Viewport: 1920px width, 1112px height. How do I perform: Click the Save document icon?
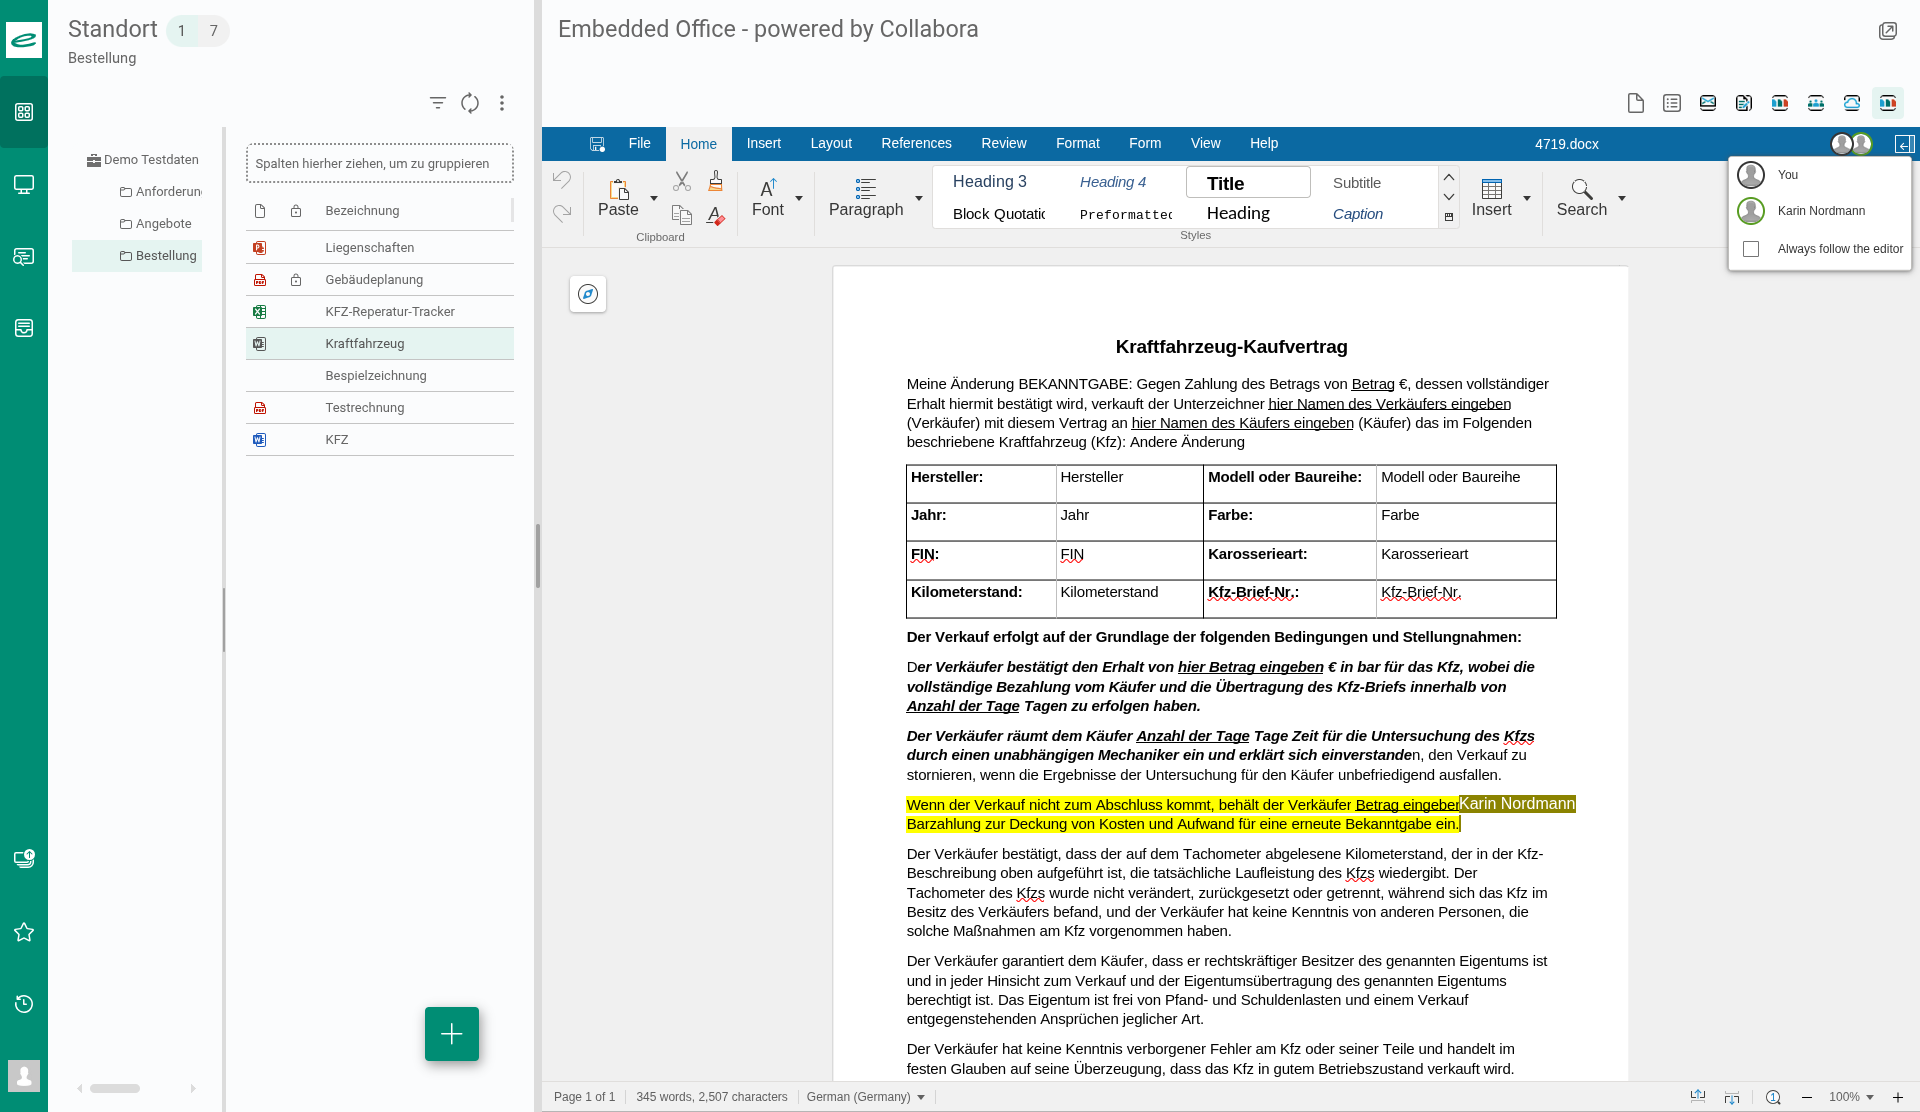(597, 144)
